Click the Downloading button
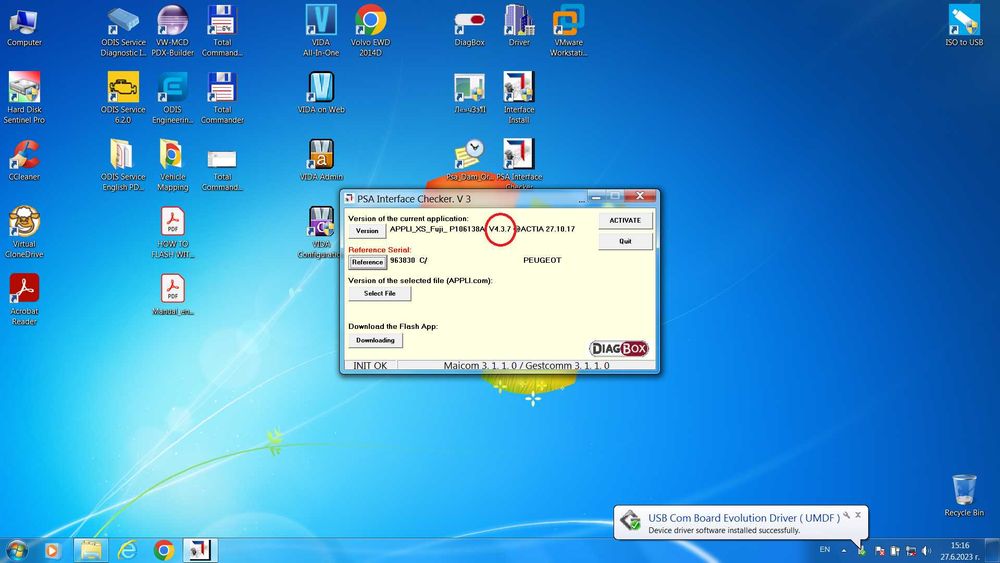This screenshot has width=1000, height=563. click(375, 340)
